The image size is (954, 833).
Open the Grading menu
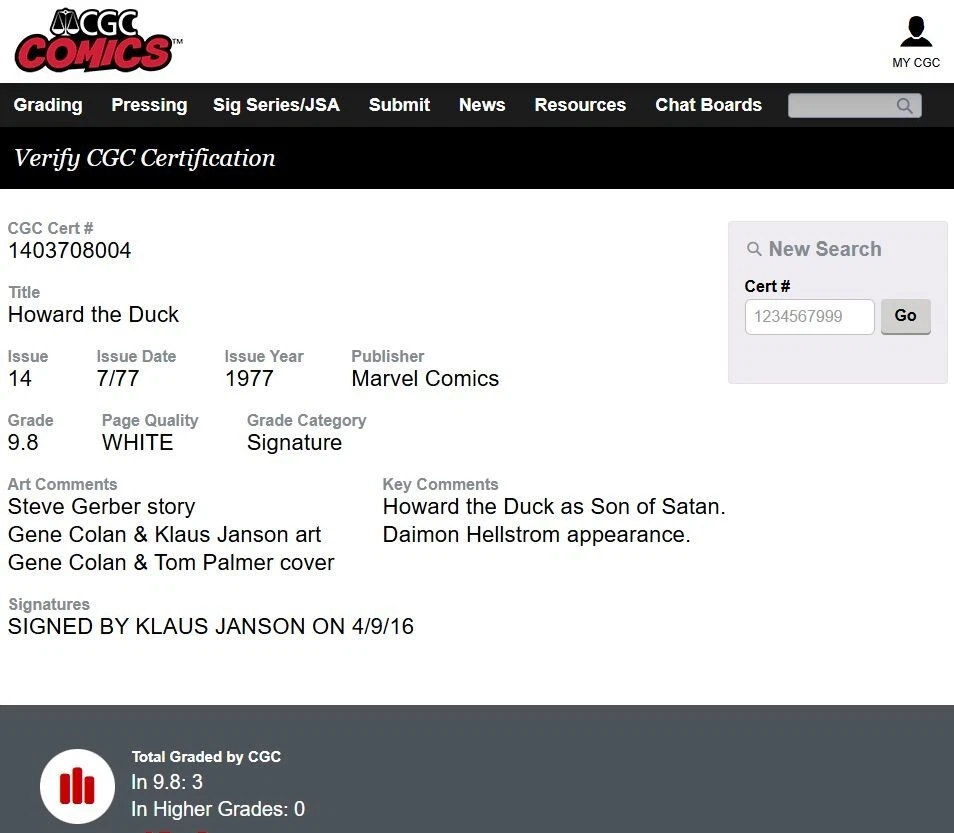pyautogui.click(x=48, y=105)
